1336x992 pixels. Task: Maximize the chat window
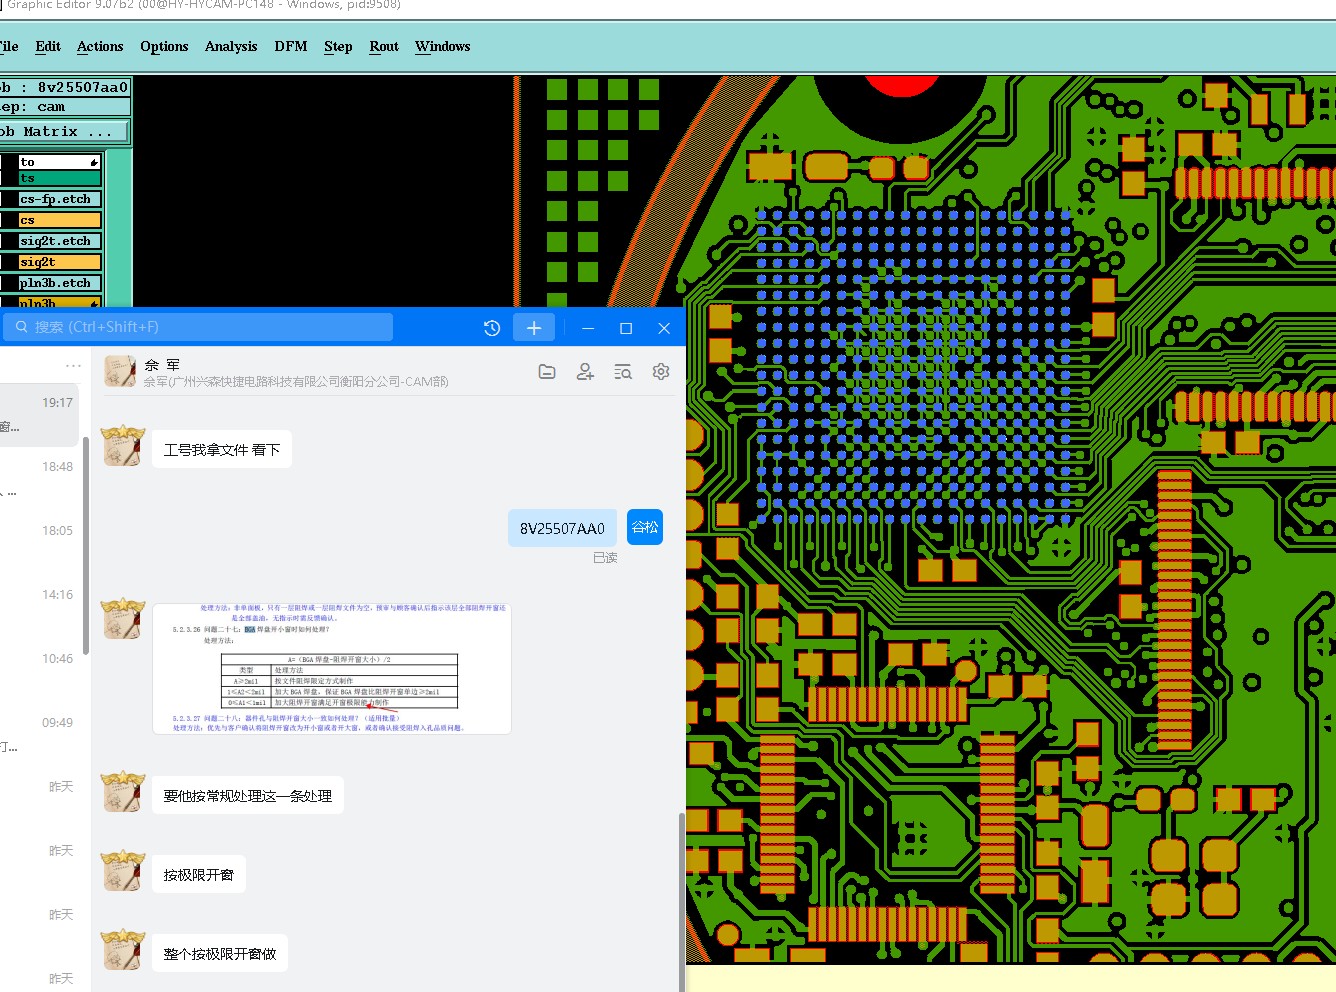626,328
